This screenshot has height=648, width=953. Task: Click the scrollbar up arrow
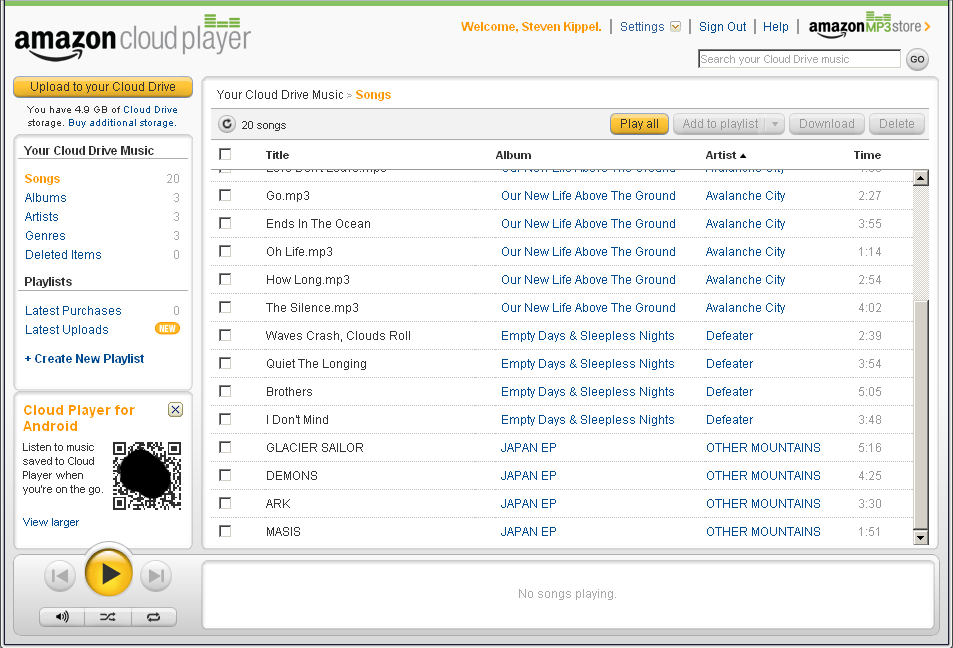[921, 178]
